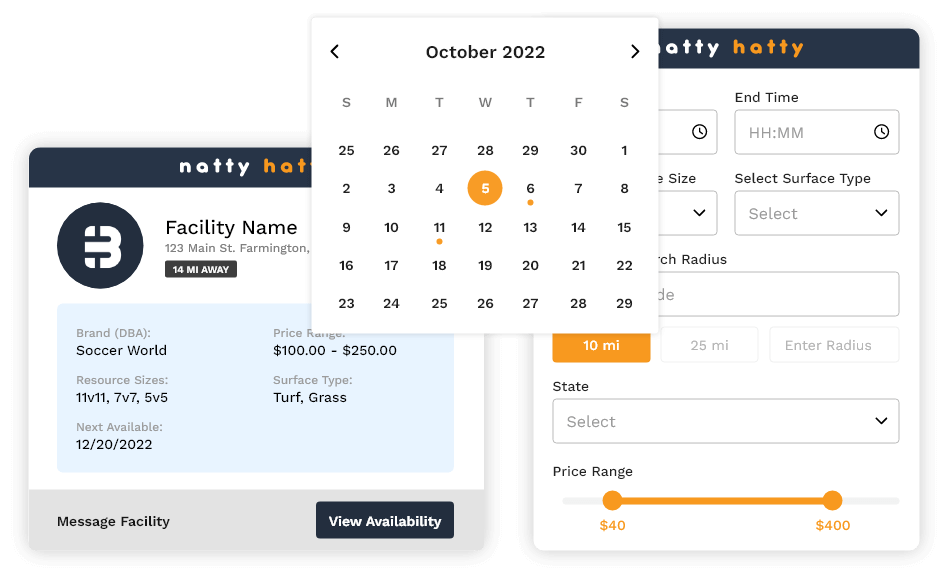Image resolution: width=948 pixels, height=579 pixels.
Task: Go to next month in calendar
Action: (635, 52)
